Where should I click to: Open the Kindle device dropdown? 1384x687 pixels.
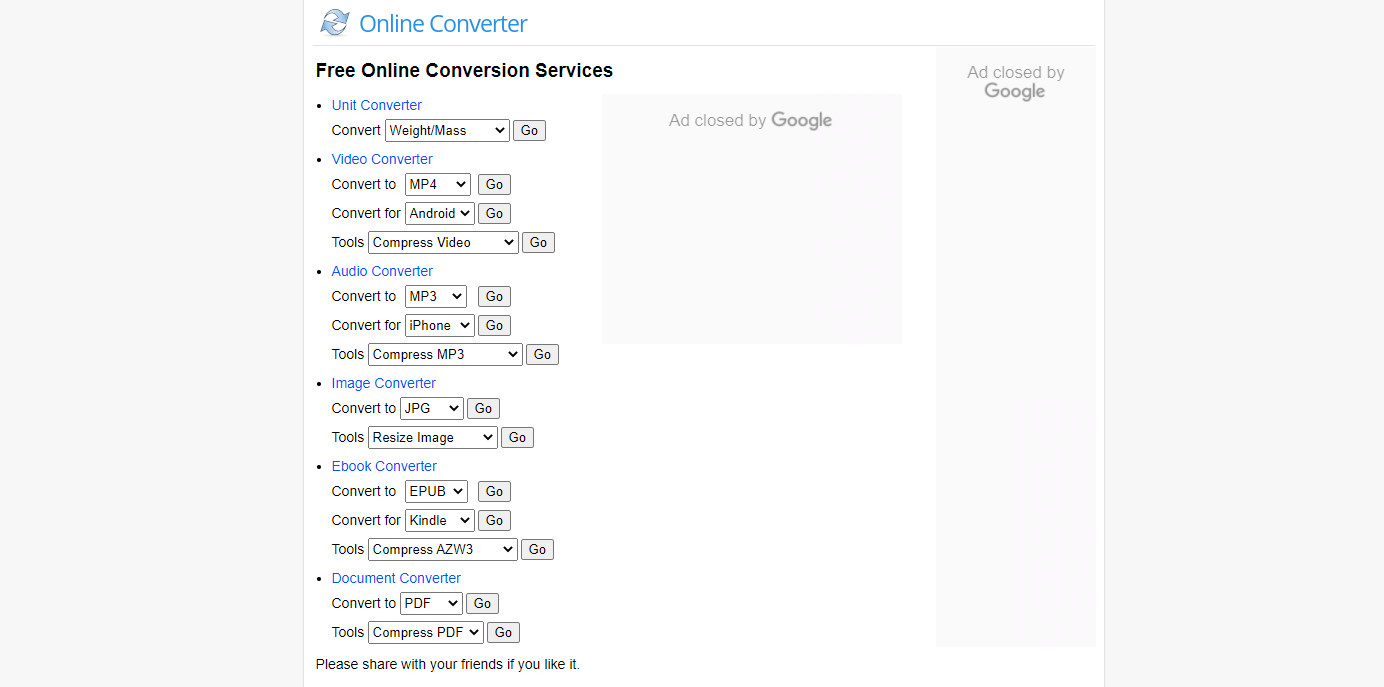(438, 520)
